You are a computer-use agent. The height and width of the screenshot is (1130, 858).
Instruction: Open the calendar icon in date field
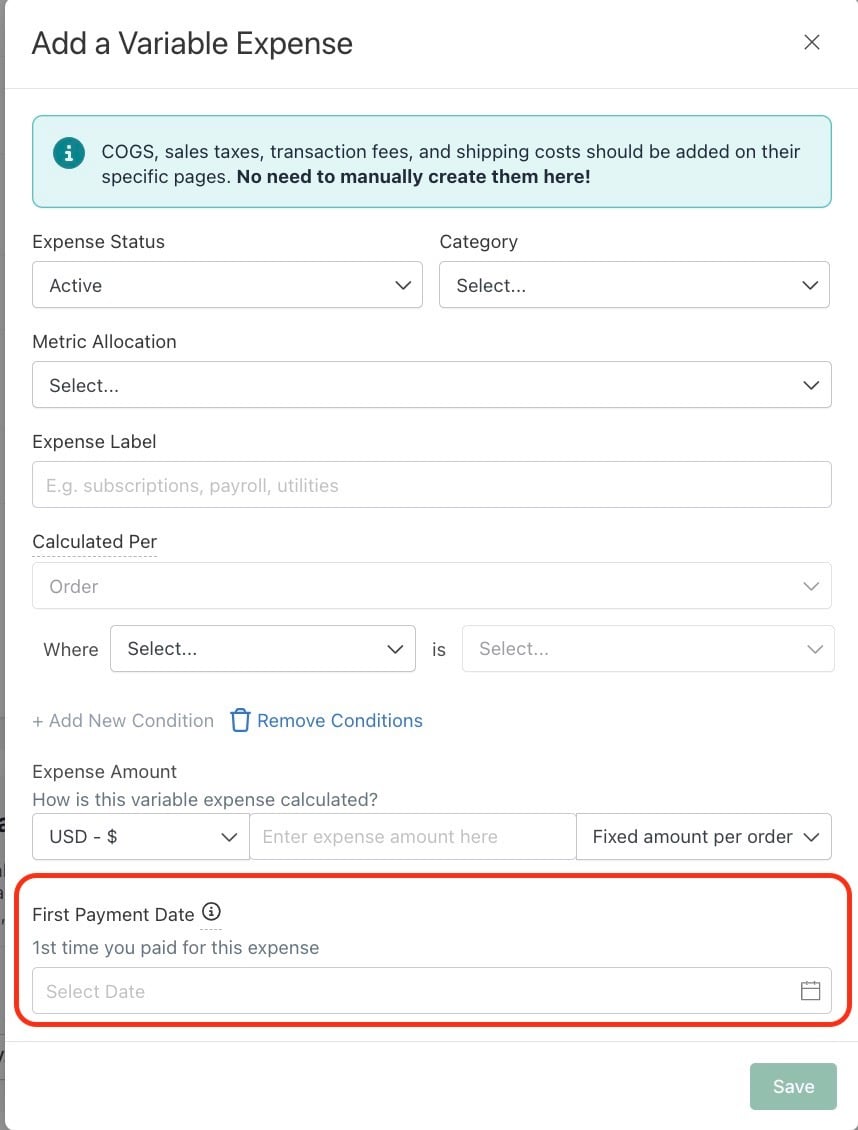click(810, 990)
